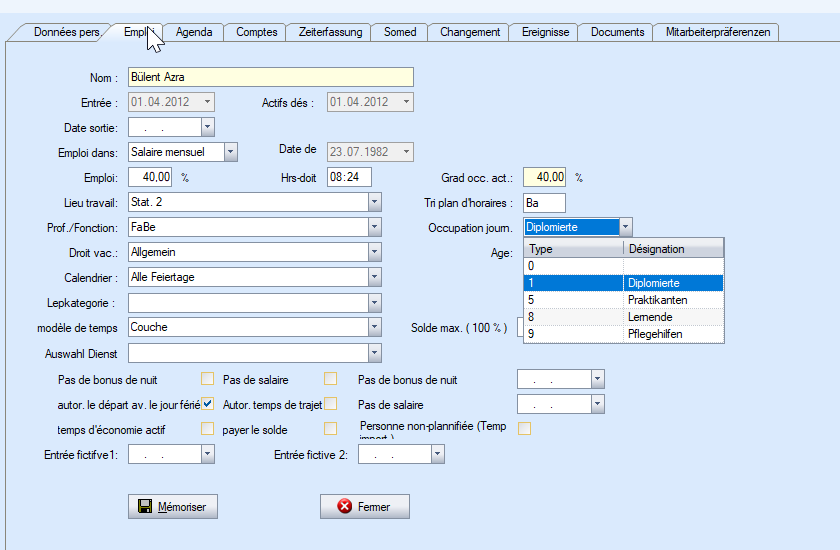The width and height of the screenshot is (840, 550).
Task: Enable the first 'Pas de bonus de nuit' checkbox
Action: click(x=208, y=379)
